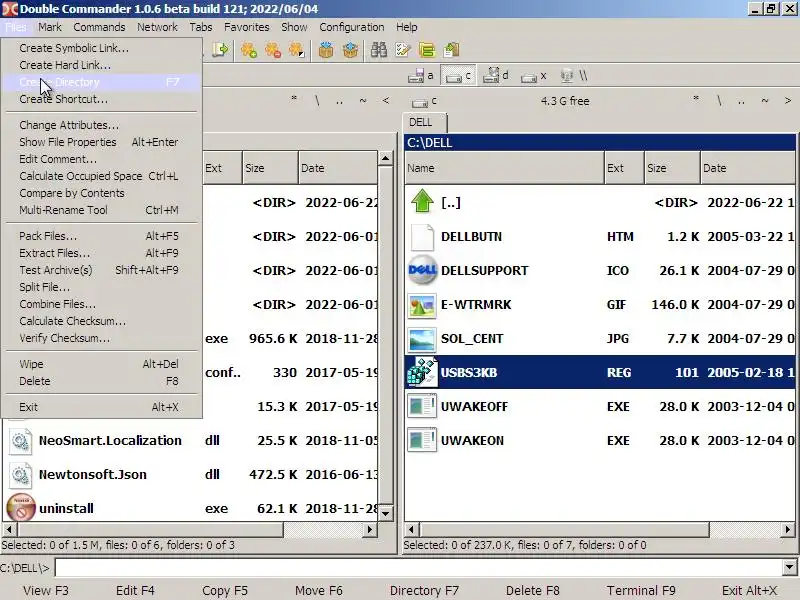
Task: Click right panel root (\) button
Action: pos(719,101)
